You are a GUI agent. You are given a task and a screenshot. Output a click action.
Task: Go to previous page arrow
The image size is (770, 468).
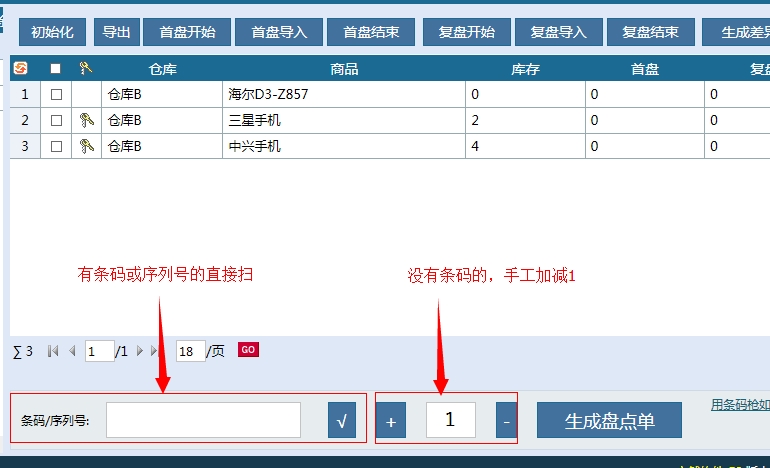pyautogui.click(x=72, y=351)
